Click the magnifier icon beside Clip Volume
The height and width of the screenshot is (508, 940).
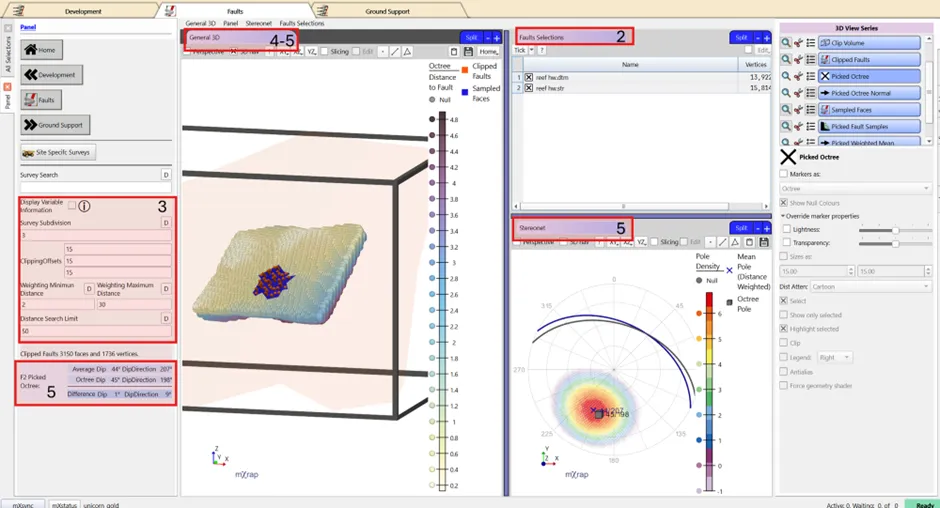787,43
